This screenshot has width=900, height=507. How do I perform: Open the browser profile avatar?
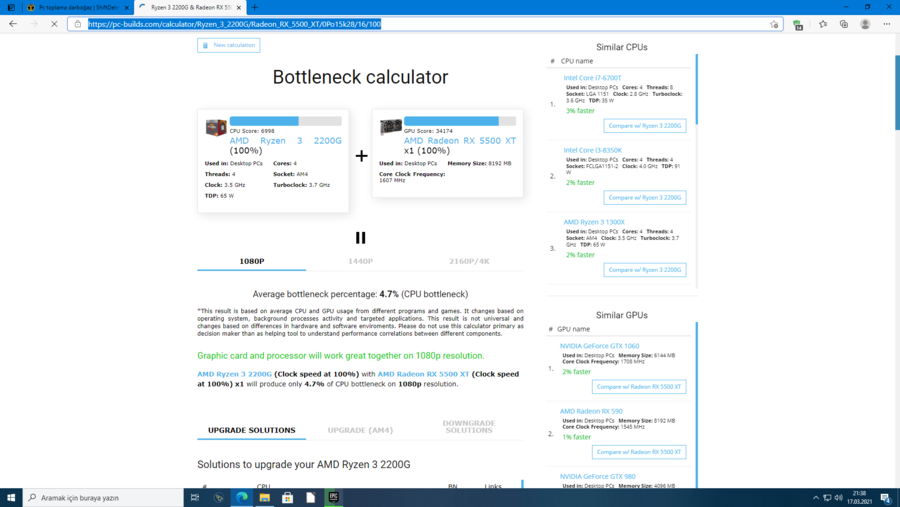pyautogui.click(x=865, y=24)
